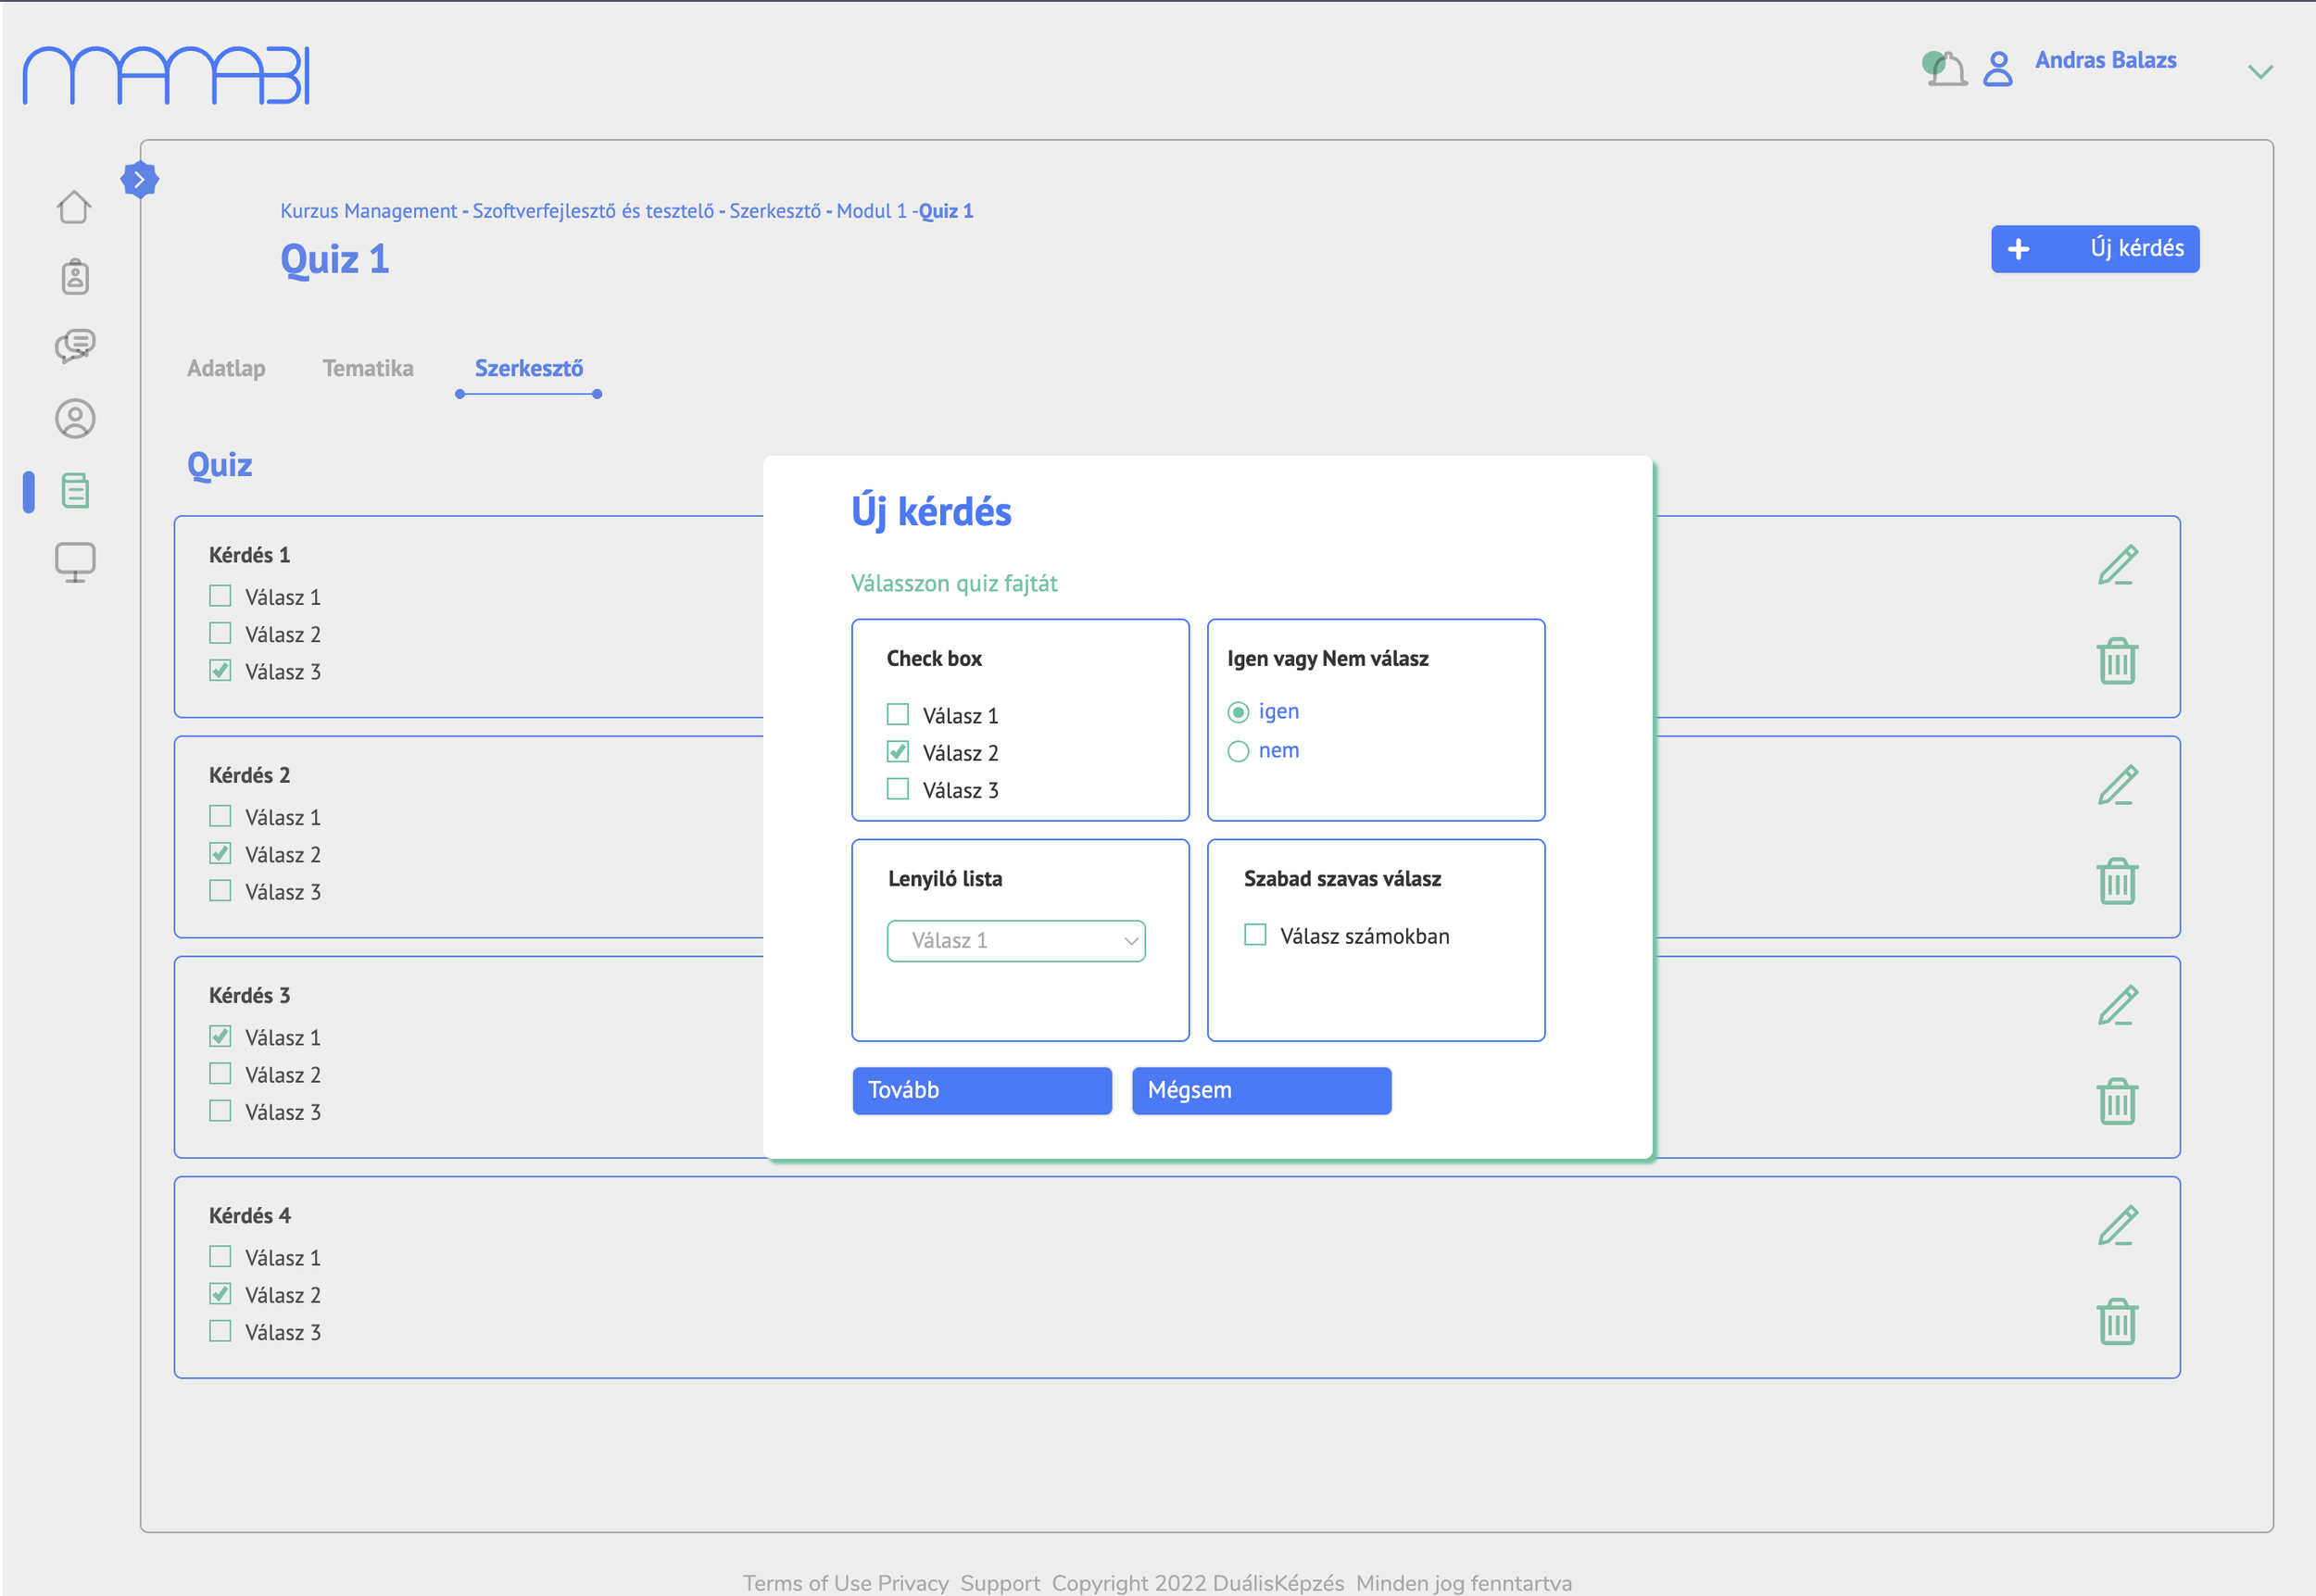Select the quiz document icon in sidebar

pos(74,490)
